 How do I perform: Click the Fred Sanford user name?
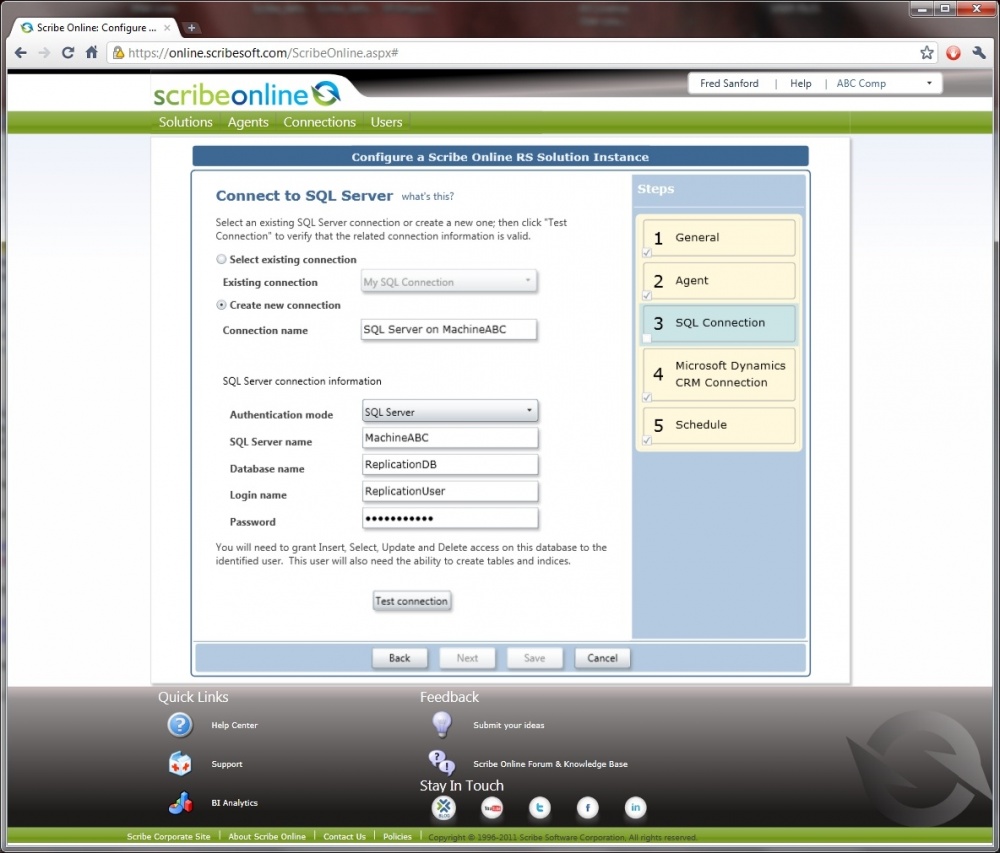729,84
